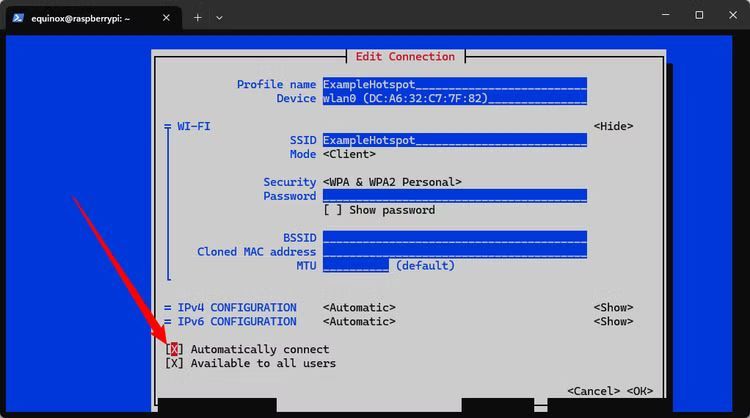Select the equinox@raspberrypi tab
750x418 pixels.
click(x=85, y=17)
